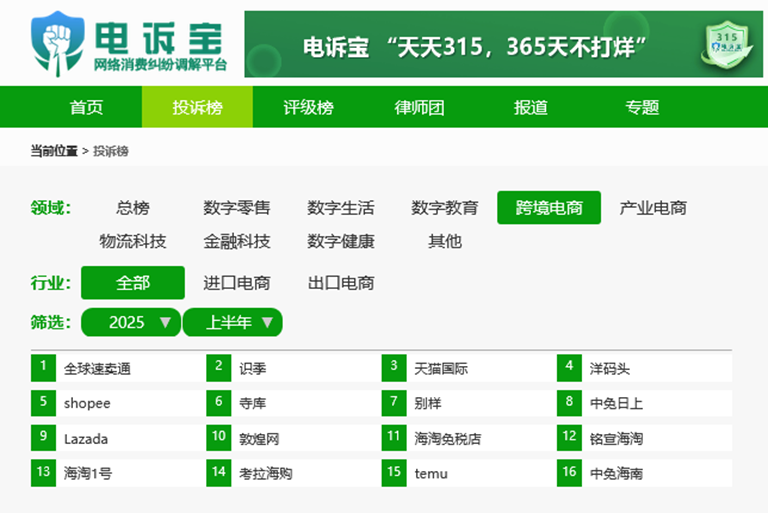
Task: Select the 数字零售 domain filter
Action: coord(237,208)
